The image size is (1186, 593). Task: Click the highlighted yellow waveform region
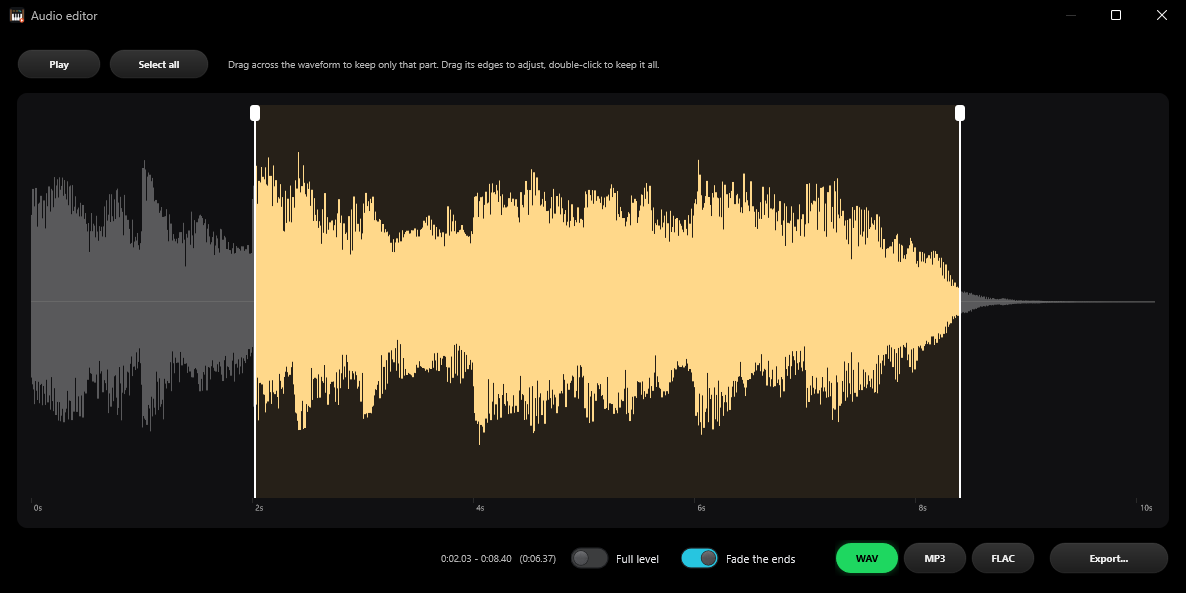click(x=607, y=301)
